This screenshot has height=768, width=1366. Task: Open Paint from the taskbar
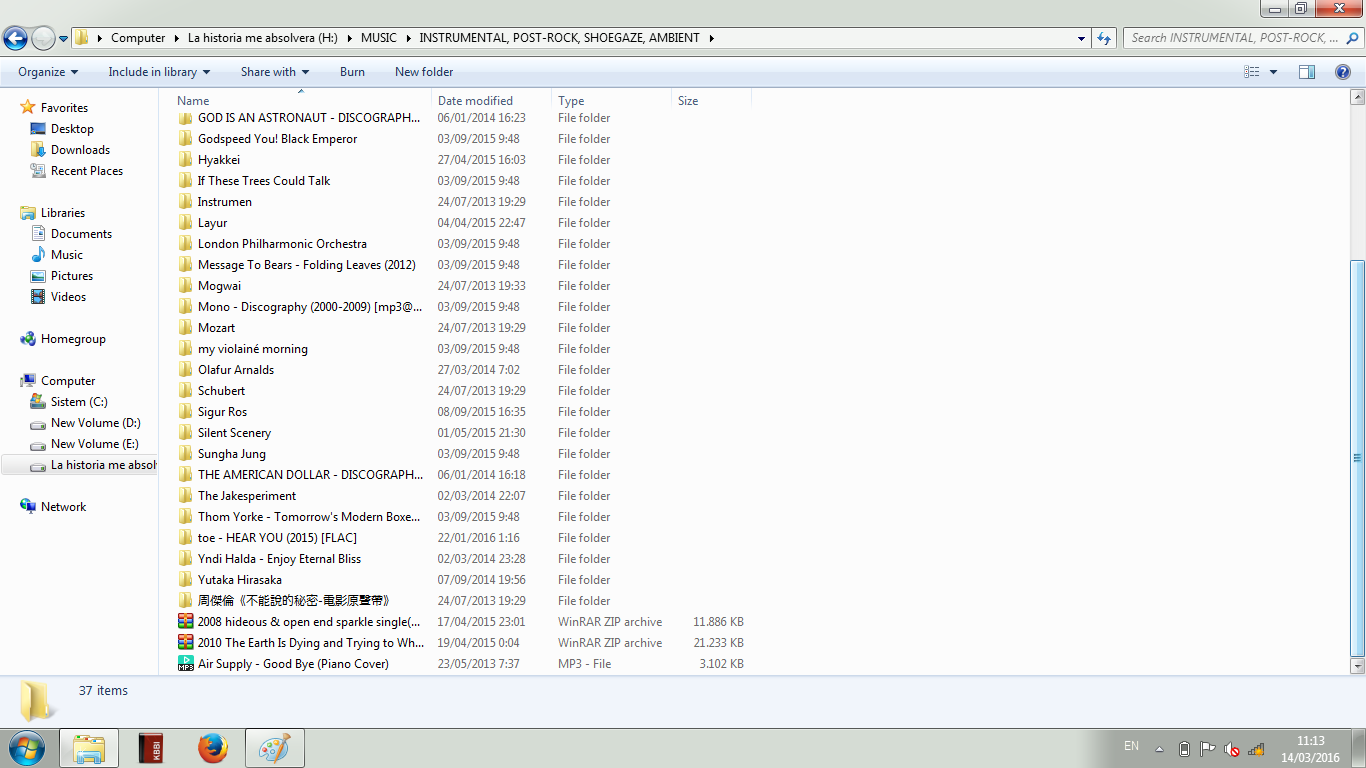pos(274,748)
